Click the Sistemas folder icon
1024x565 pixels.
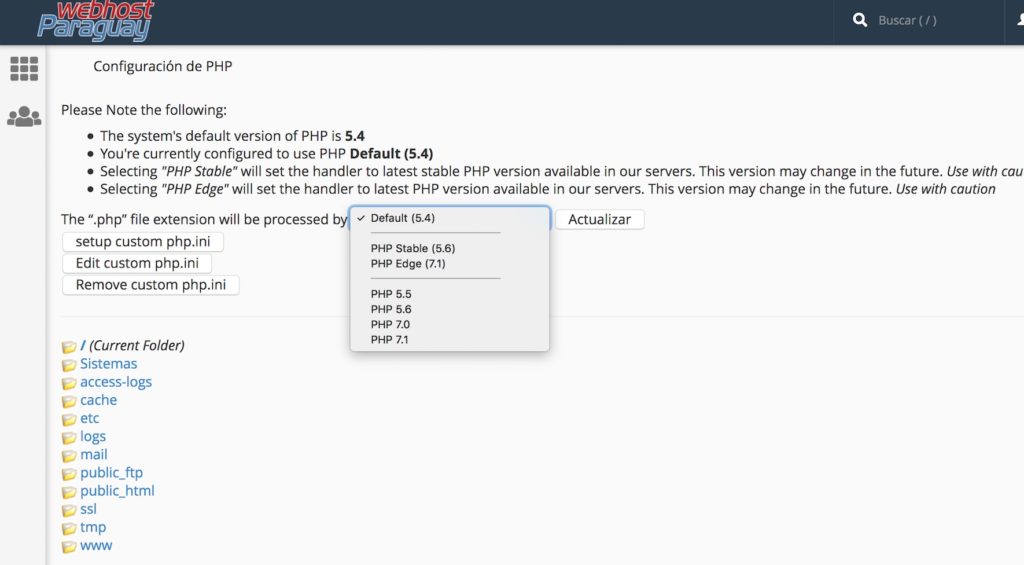[69, 364]
